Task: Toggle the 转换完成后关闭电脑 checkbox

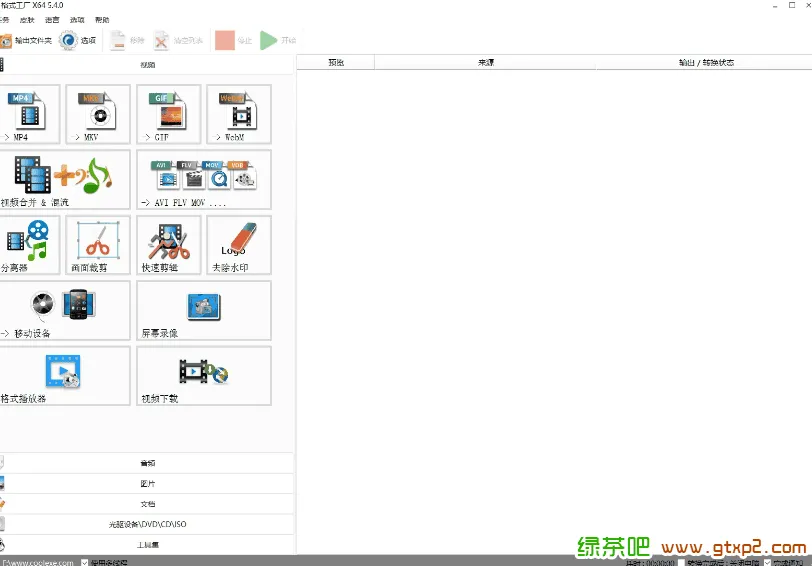Action: 681,562
